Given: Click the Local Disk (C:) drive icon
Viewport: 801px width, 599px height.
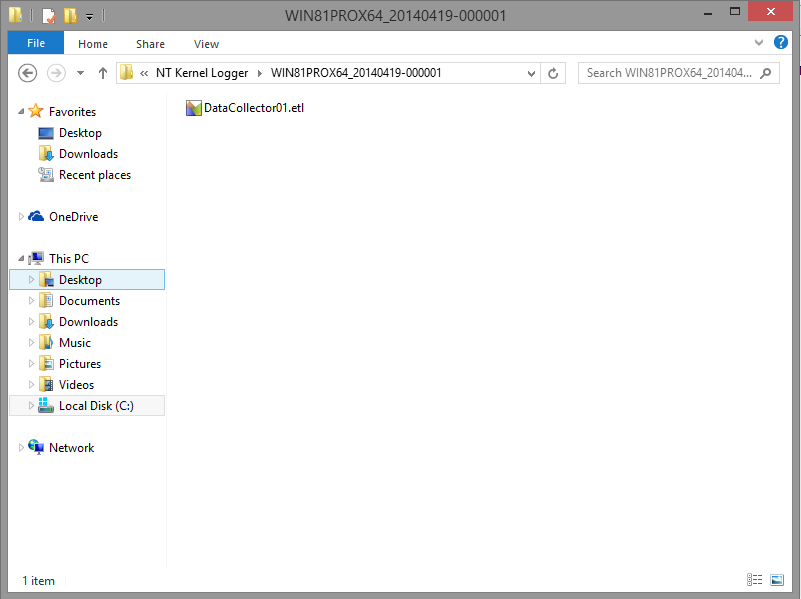Looking at the screenshot, I should tap(46, 405).
